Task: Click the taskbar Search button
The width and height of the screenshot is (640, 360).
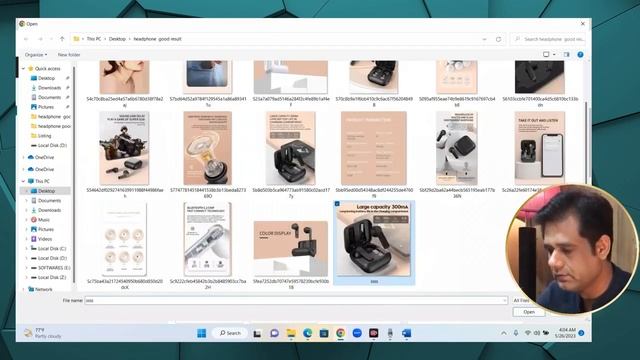Action: pyautogui.click(x=230, y=333)
